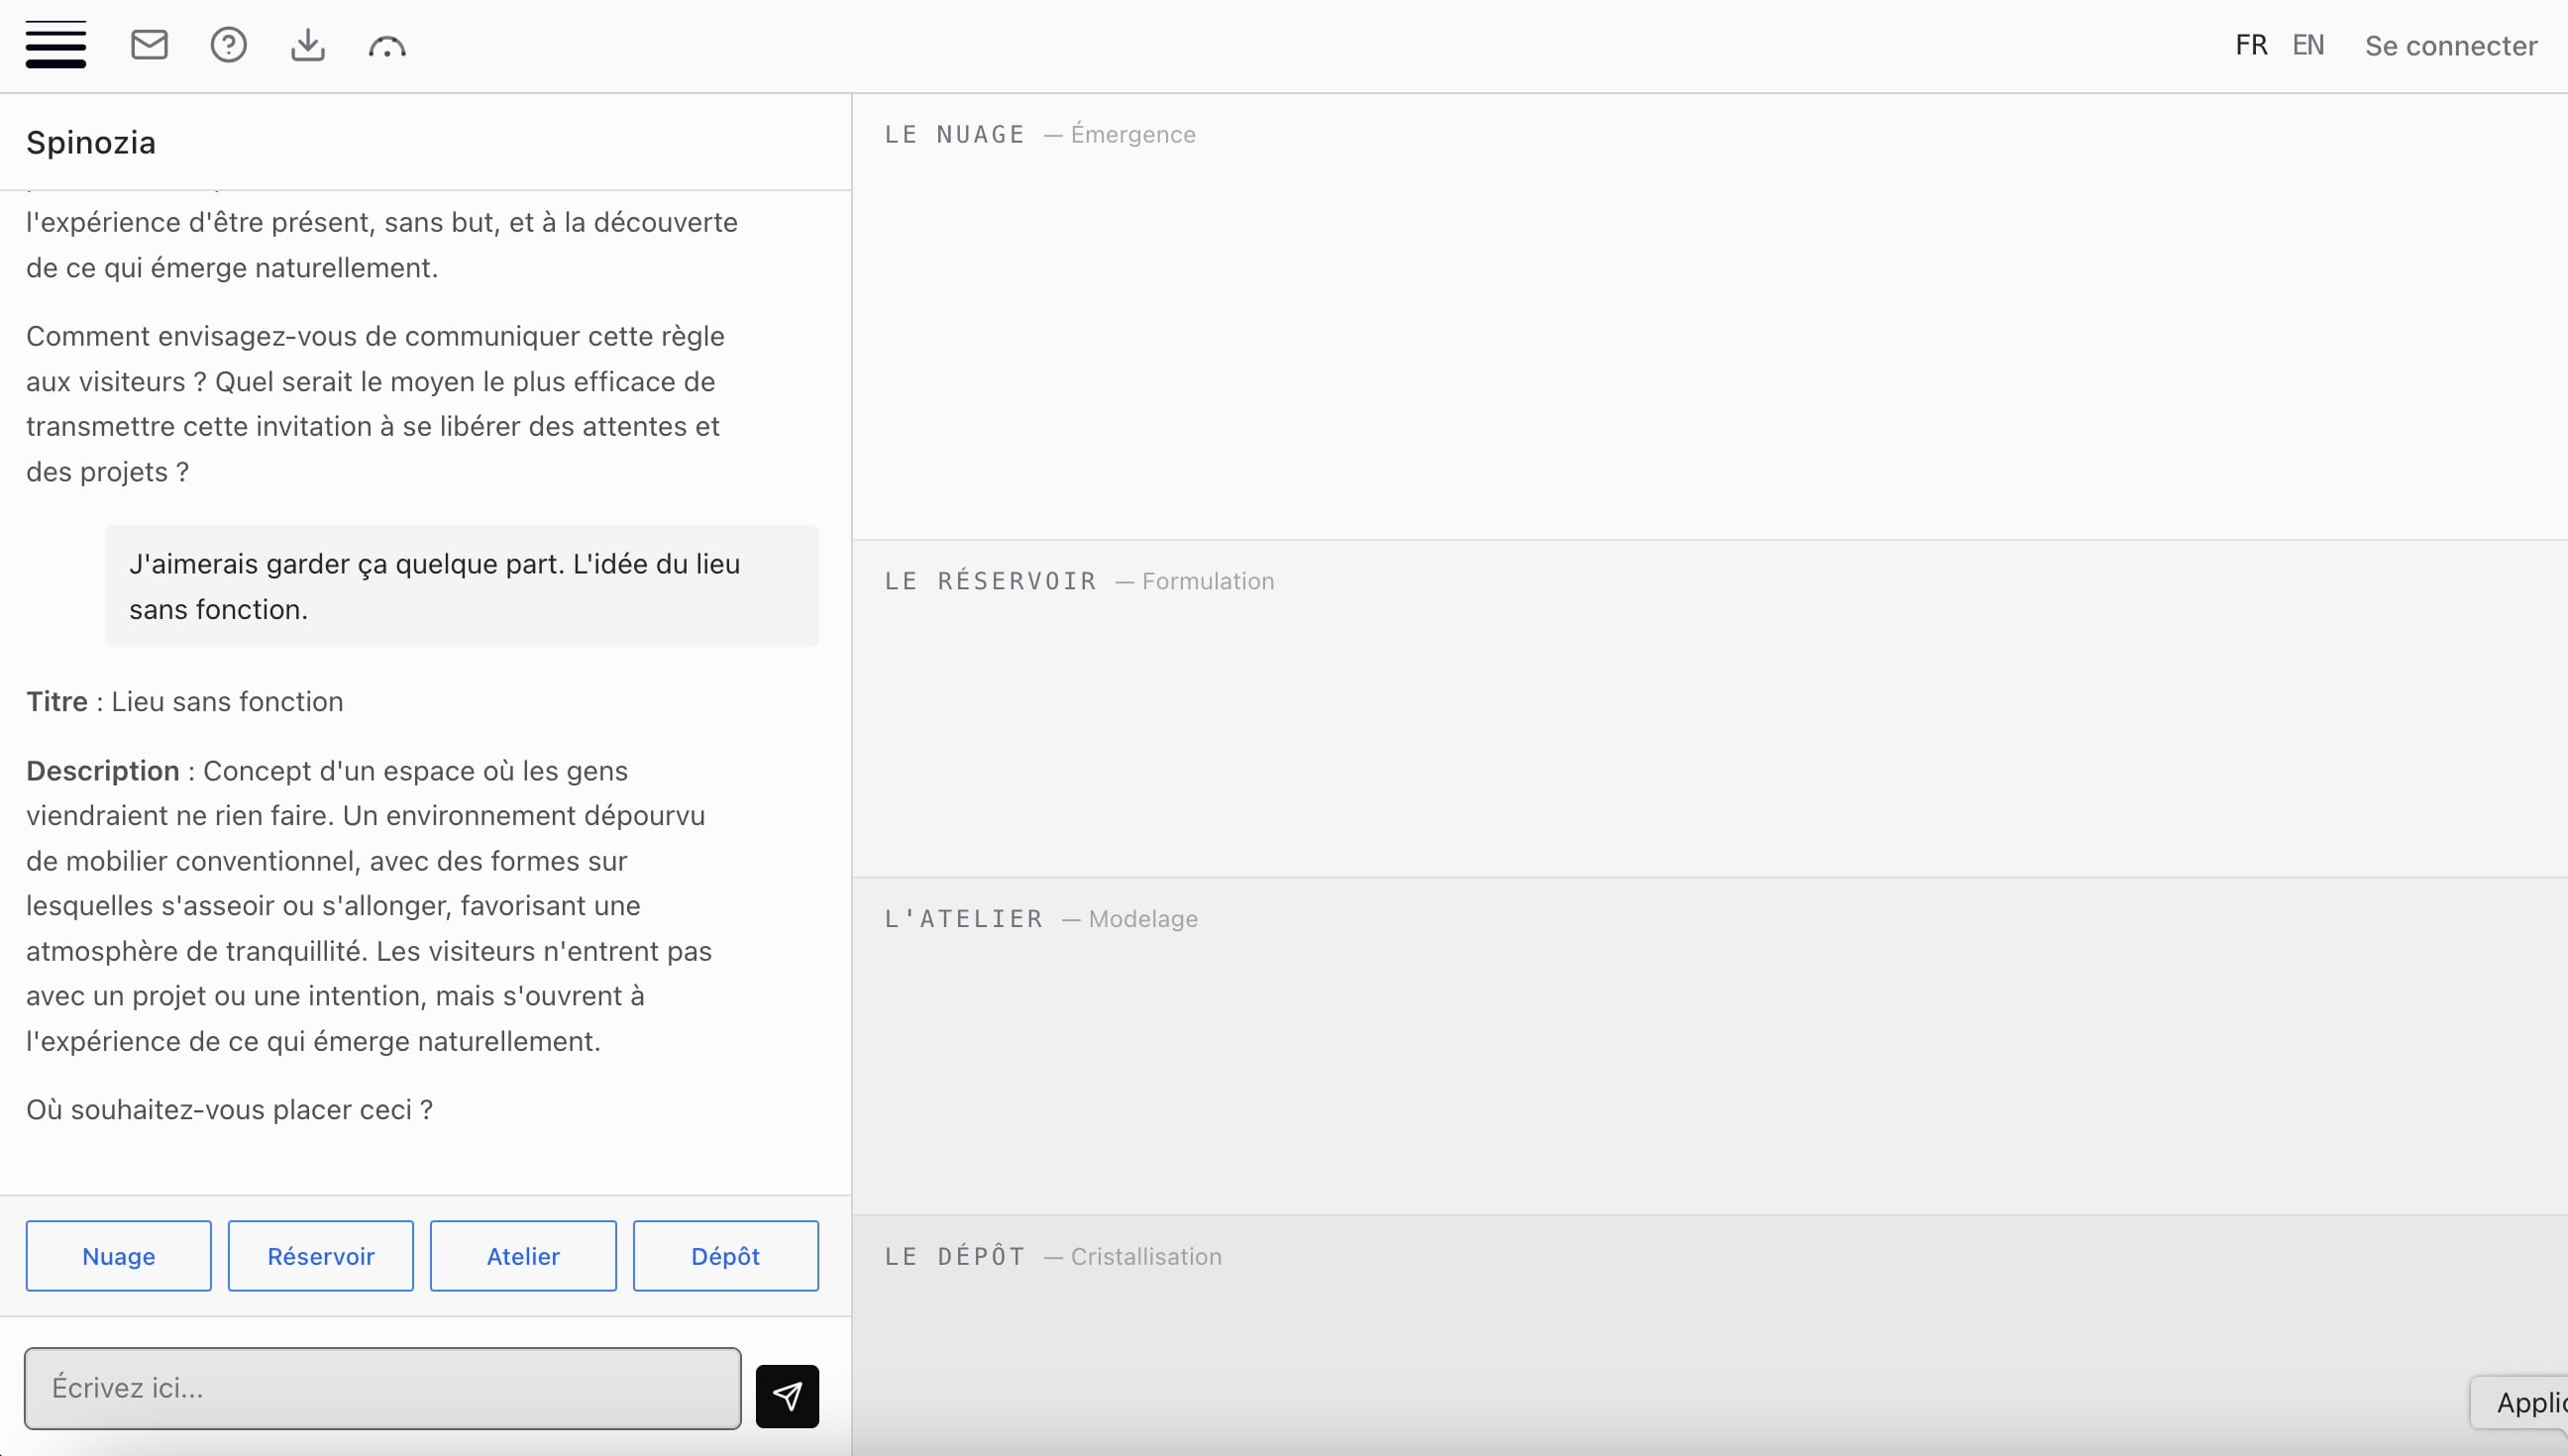Select the L'Atelier Modelage section header
Image resolution: width=2568 pixels, height=1456 pixels.
1040,918
